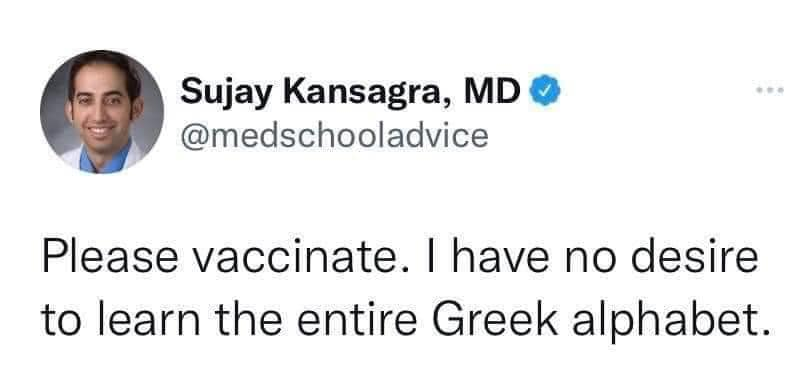Click the word 'have' in the tweet
This screenshot has width=808, height=381.
tap(500, 258)
